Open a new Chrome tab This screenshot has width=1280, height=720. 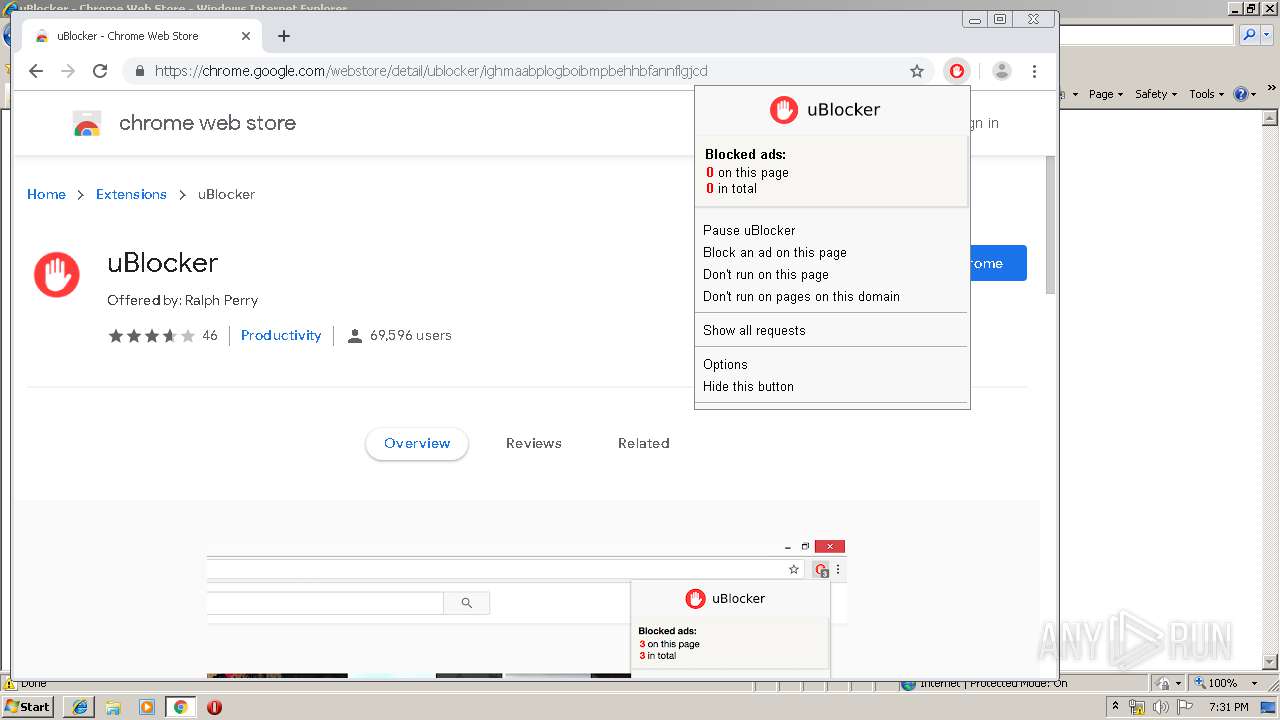284,36
